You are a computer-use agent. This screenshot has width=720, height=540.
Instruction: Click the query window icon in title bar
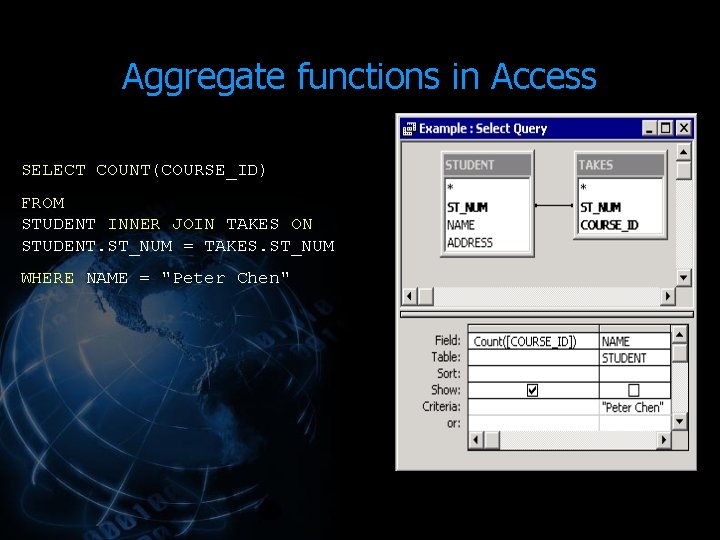tap(409, 129)
